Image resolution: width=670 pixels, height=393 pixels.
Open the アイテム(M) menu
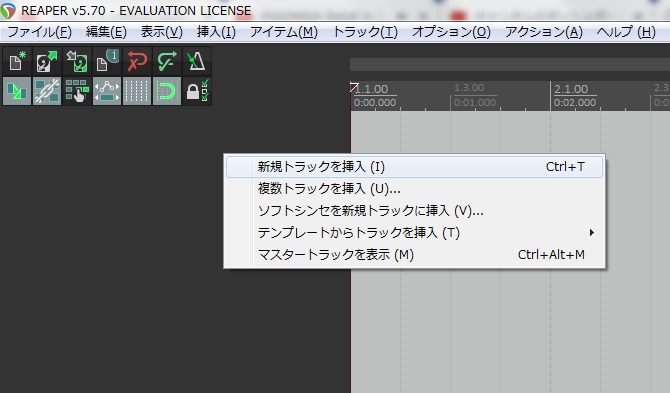coord(284,32)
